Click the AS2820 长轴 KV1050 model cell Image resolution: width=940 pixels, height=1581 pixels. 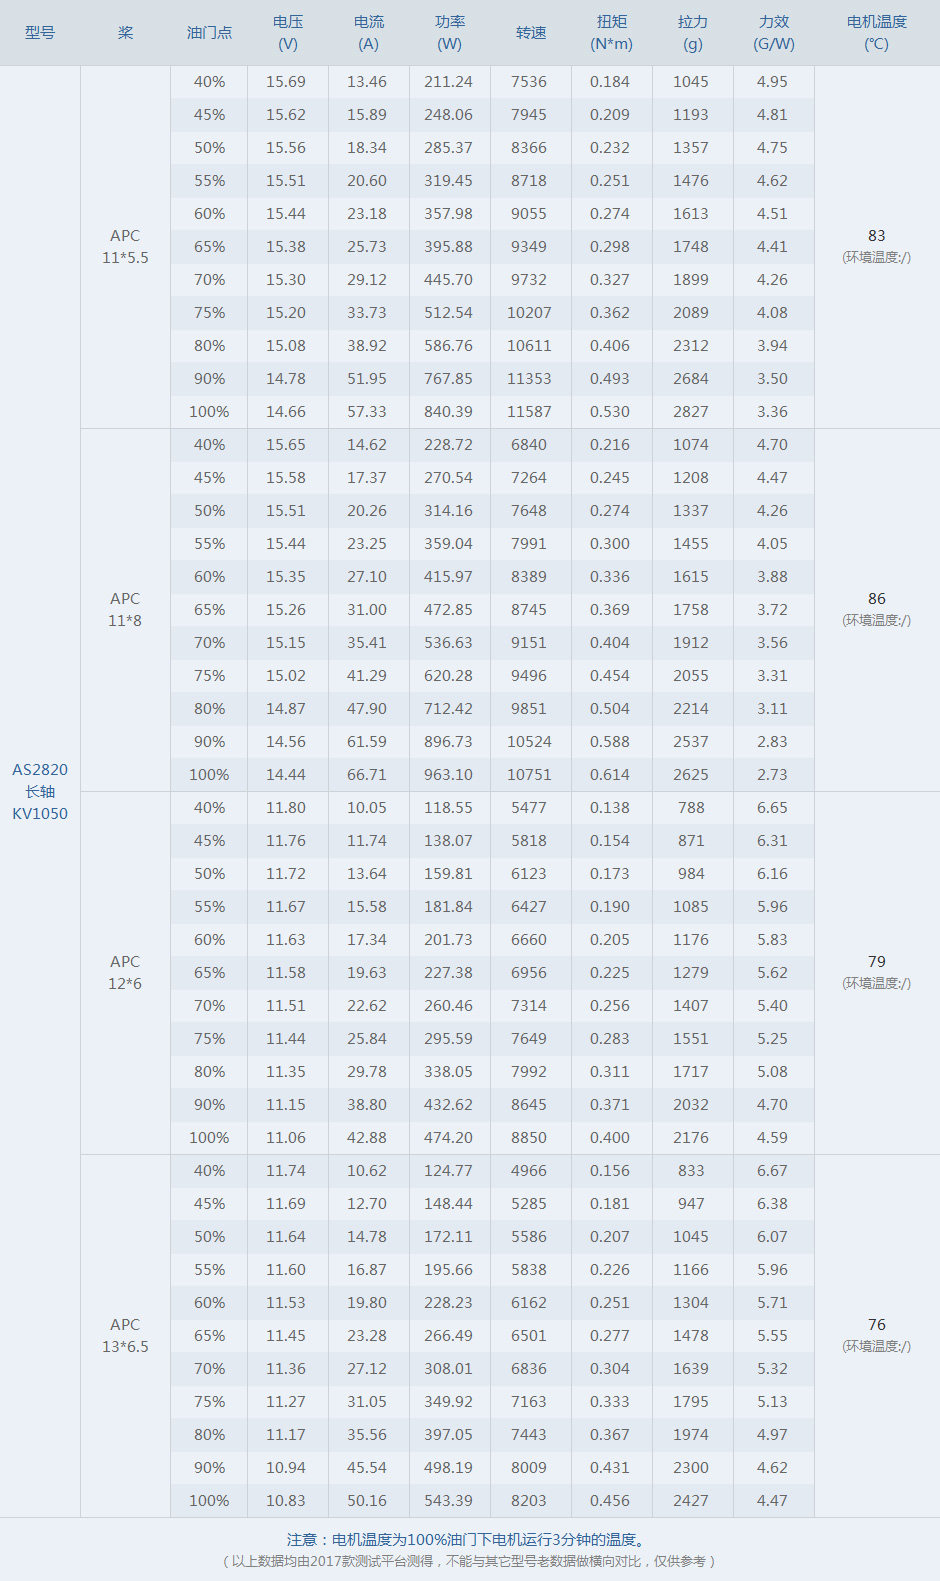(40, 791)
